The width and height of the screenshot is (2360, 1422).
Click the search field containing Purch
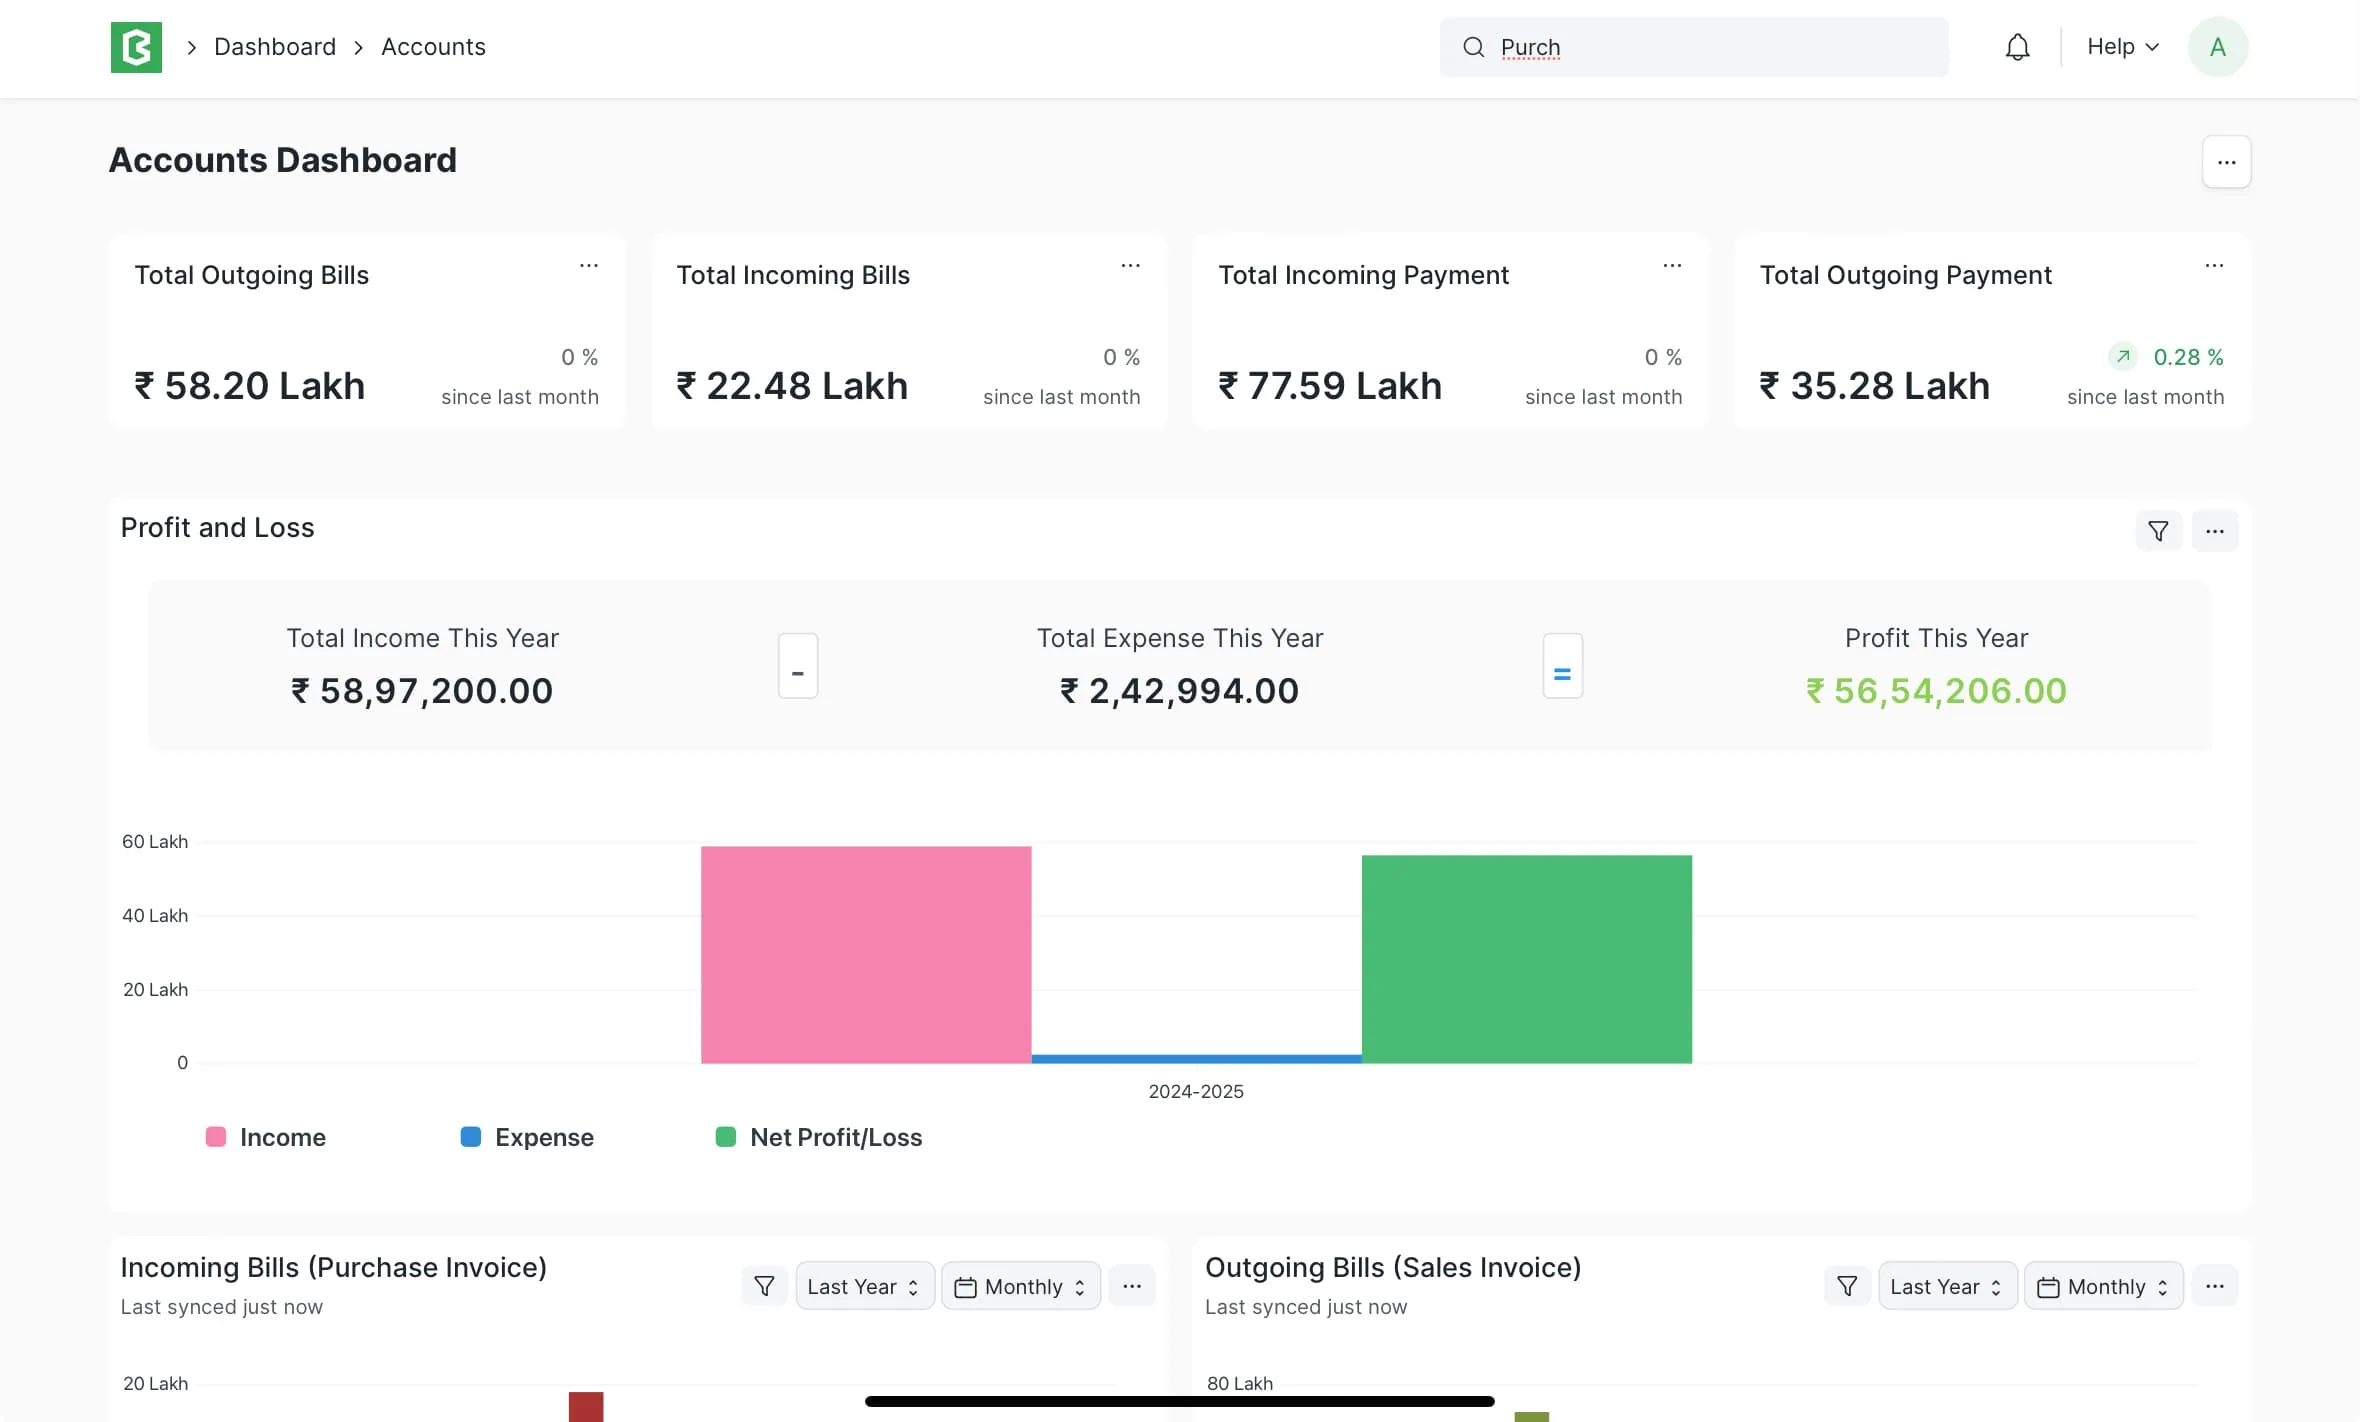1694,47
